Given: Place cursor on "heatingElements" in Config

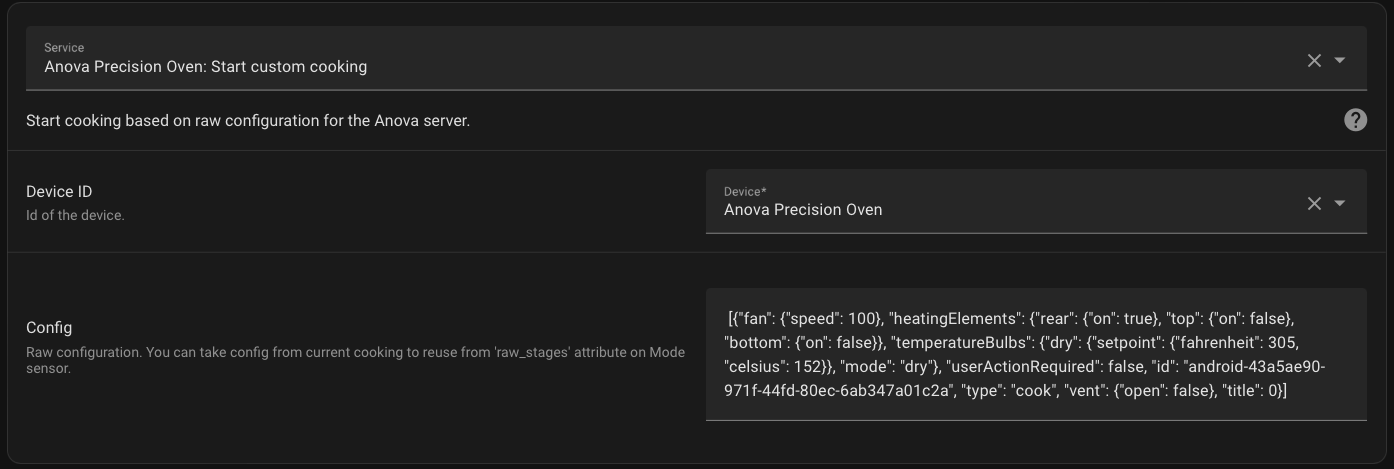Looking at the screenshot, I should pyautogui.click(x=953, y=319).
